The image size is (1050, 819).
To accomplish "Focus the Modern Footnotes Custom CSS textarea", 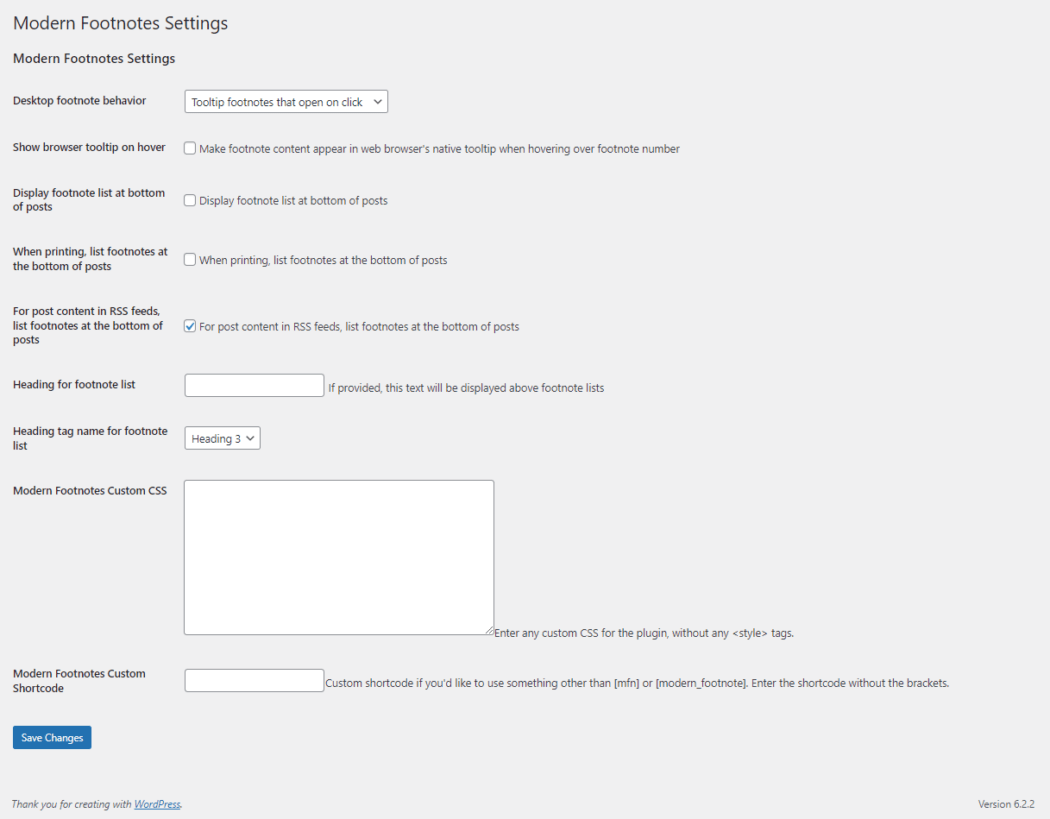I will coord(338,556).
